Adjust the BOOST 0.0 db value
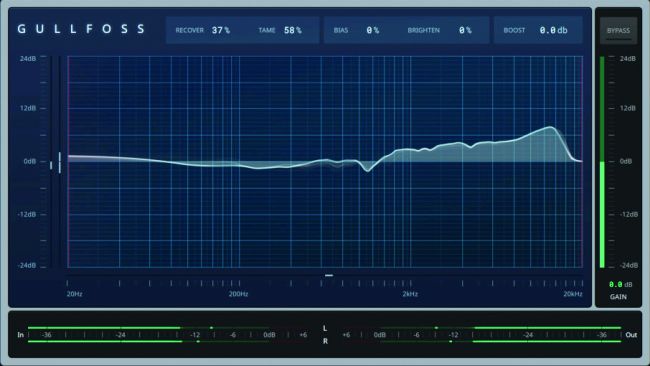 (x=553, y=30)
